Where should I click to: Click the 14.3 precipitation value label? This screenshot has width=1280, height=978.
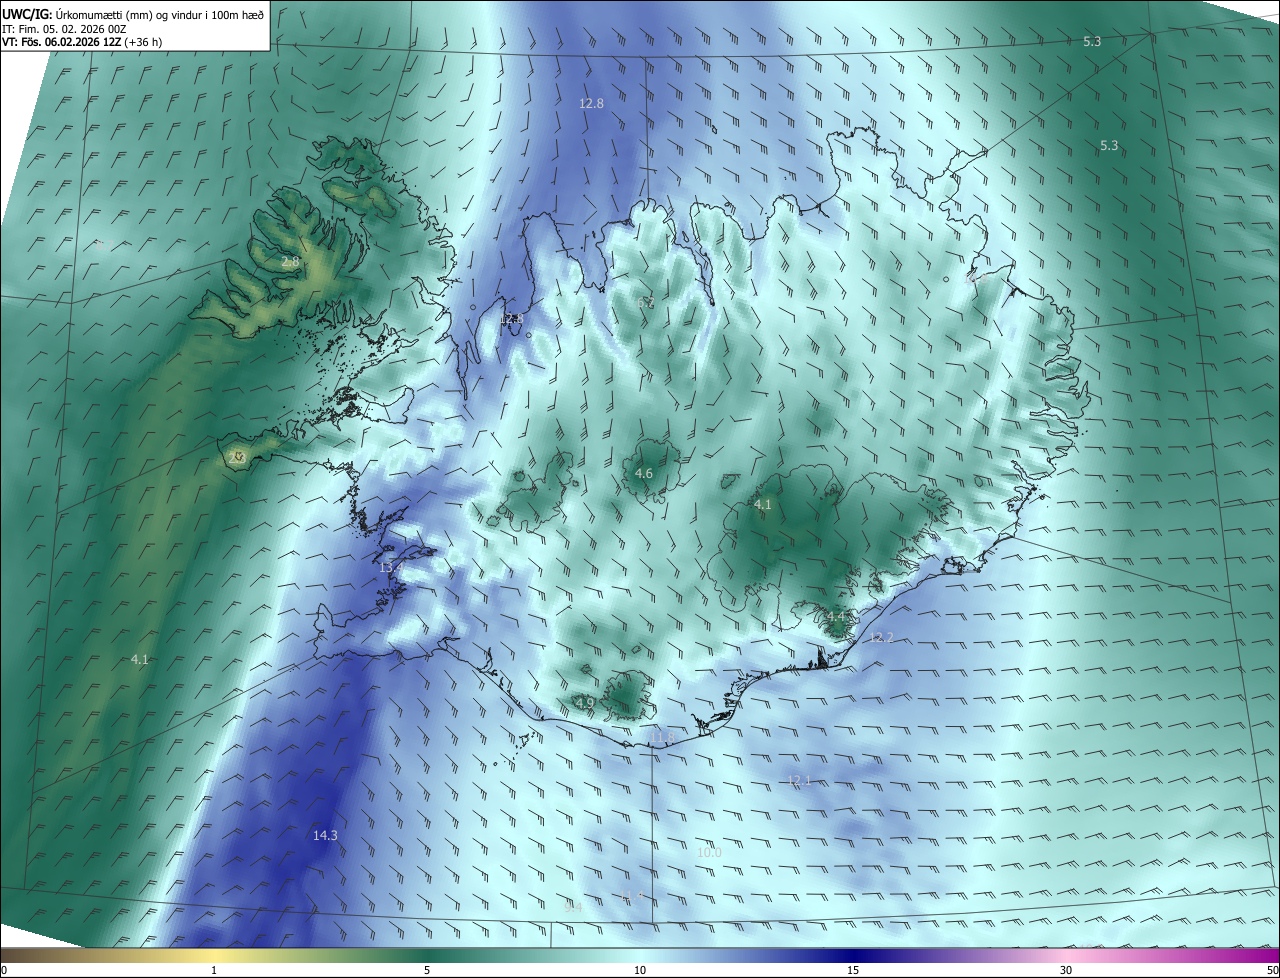point(325,835)
